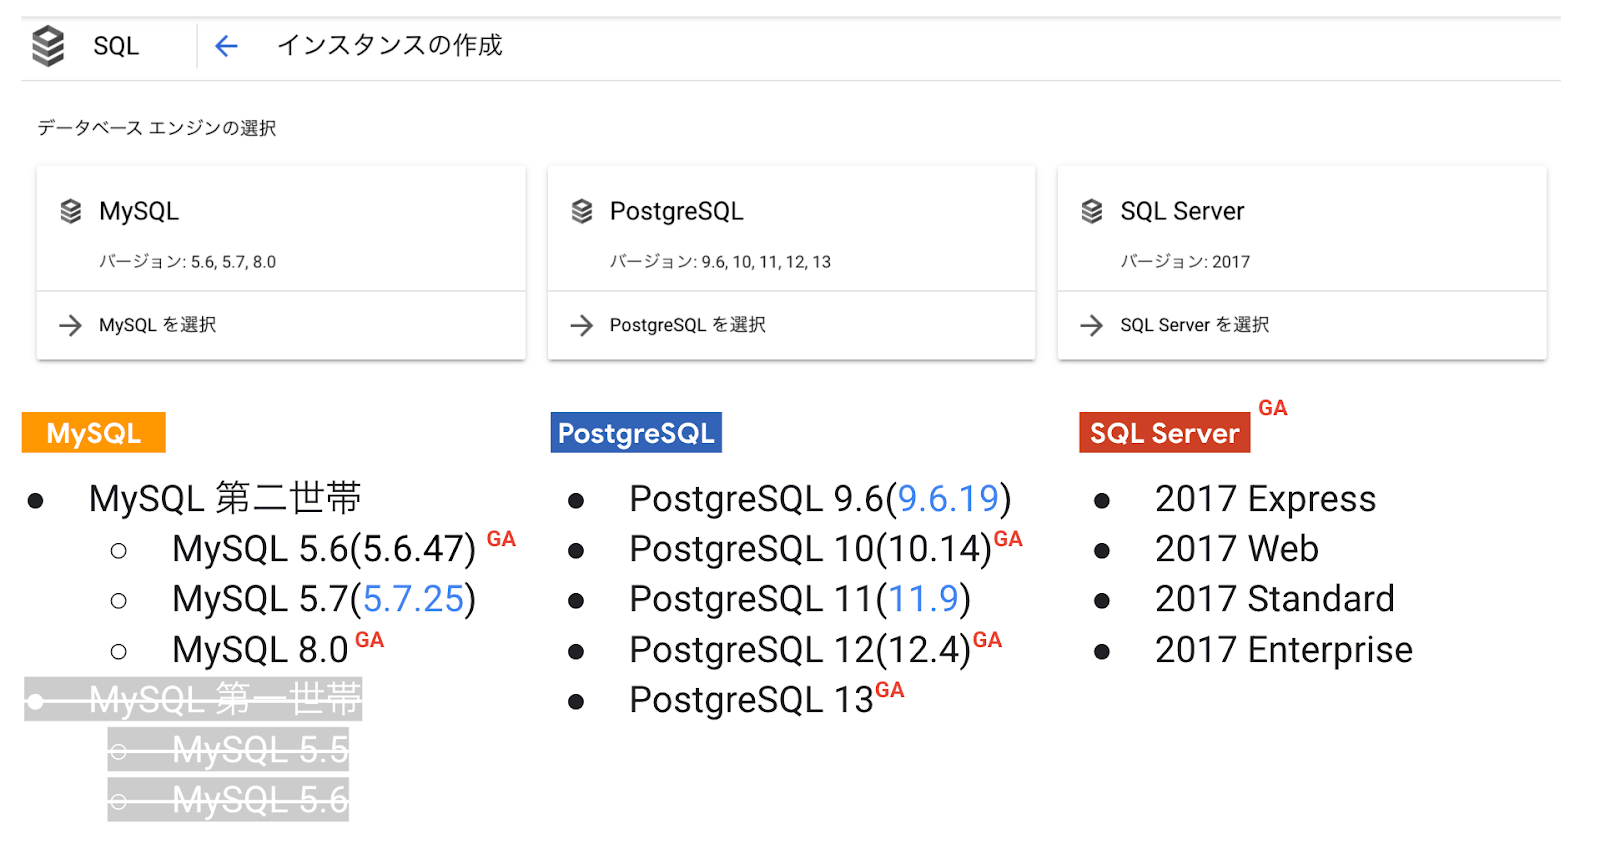Click the SQL Server card database icon
The height and width of the screenshot is (844, 1600).
pos(1092,211)
